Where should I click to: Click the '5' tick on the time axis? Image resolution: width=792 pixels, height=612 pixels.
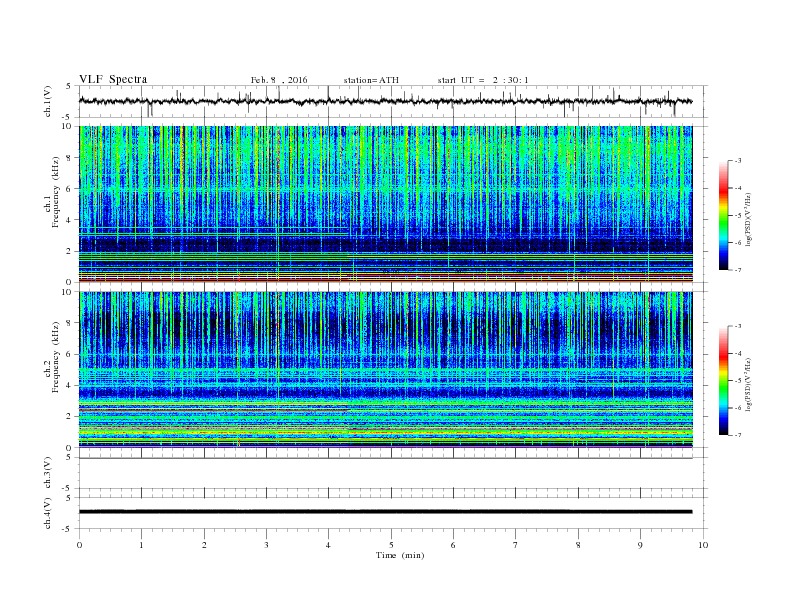(x=391, y=545)
